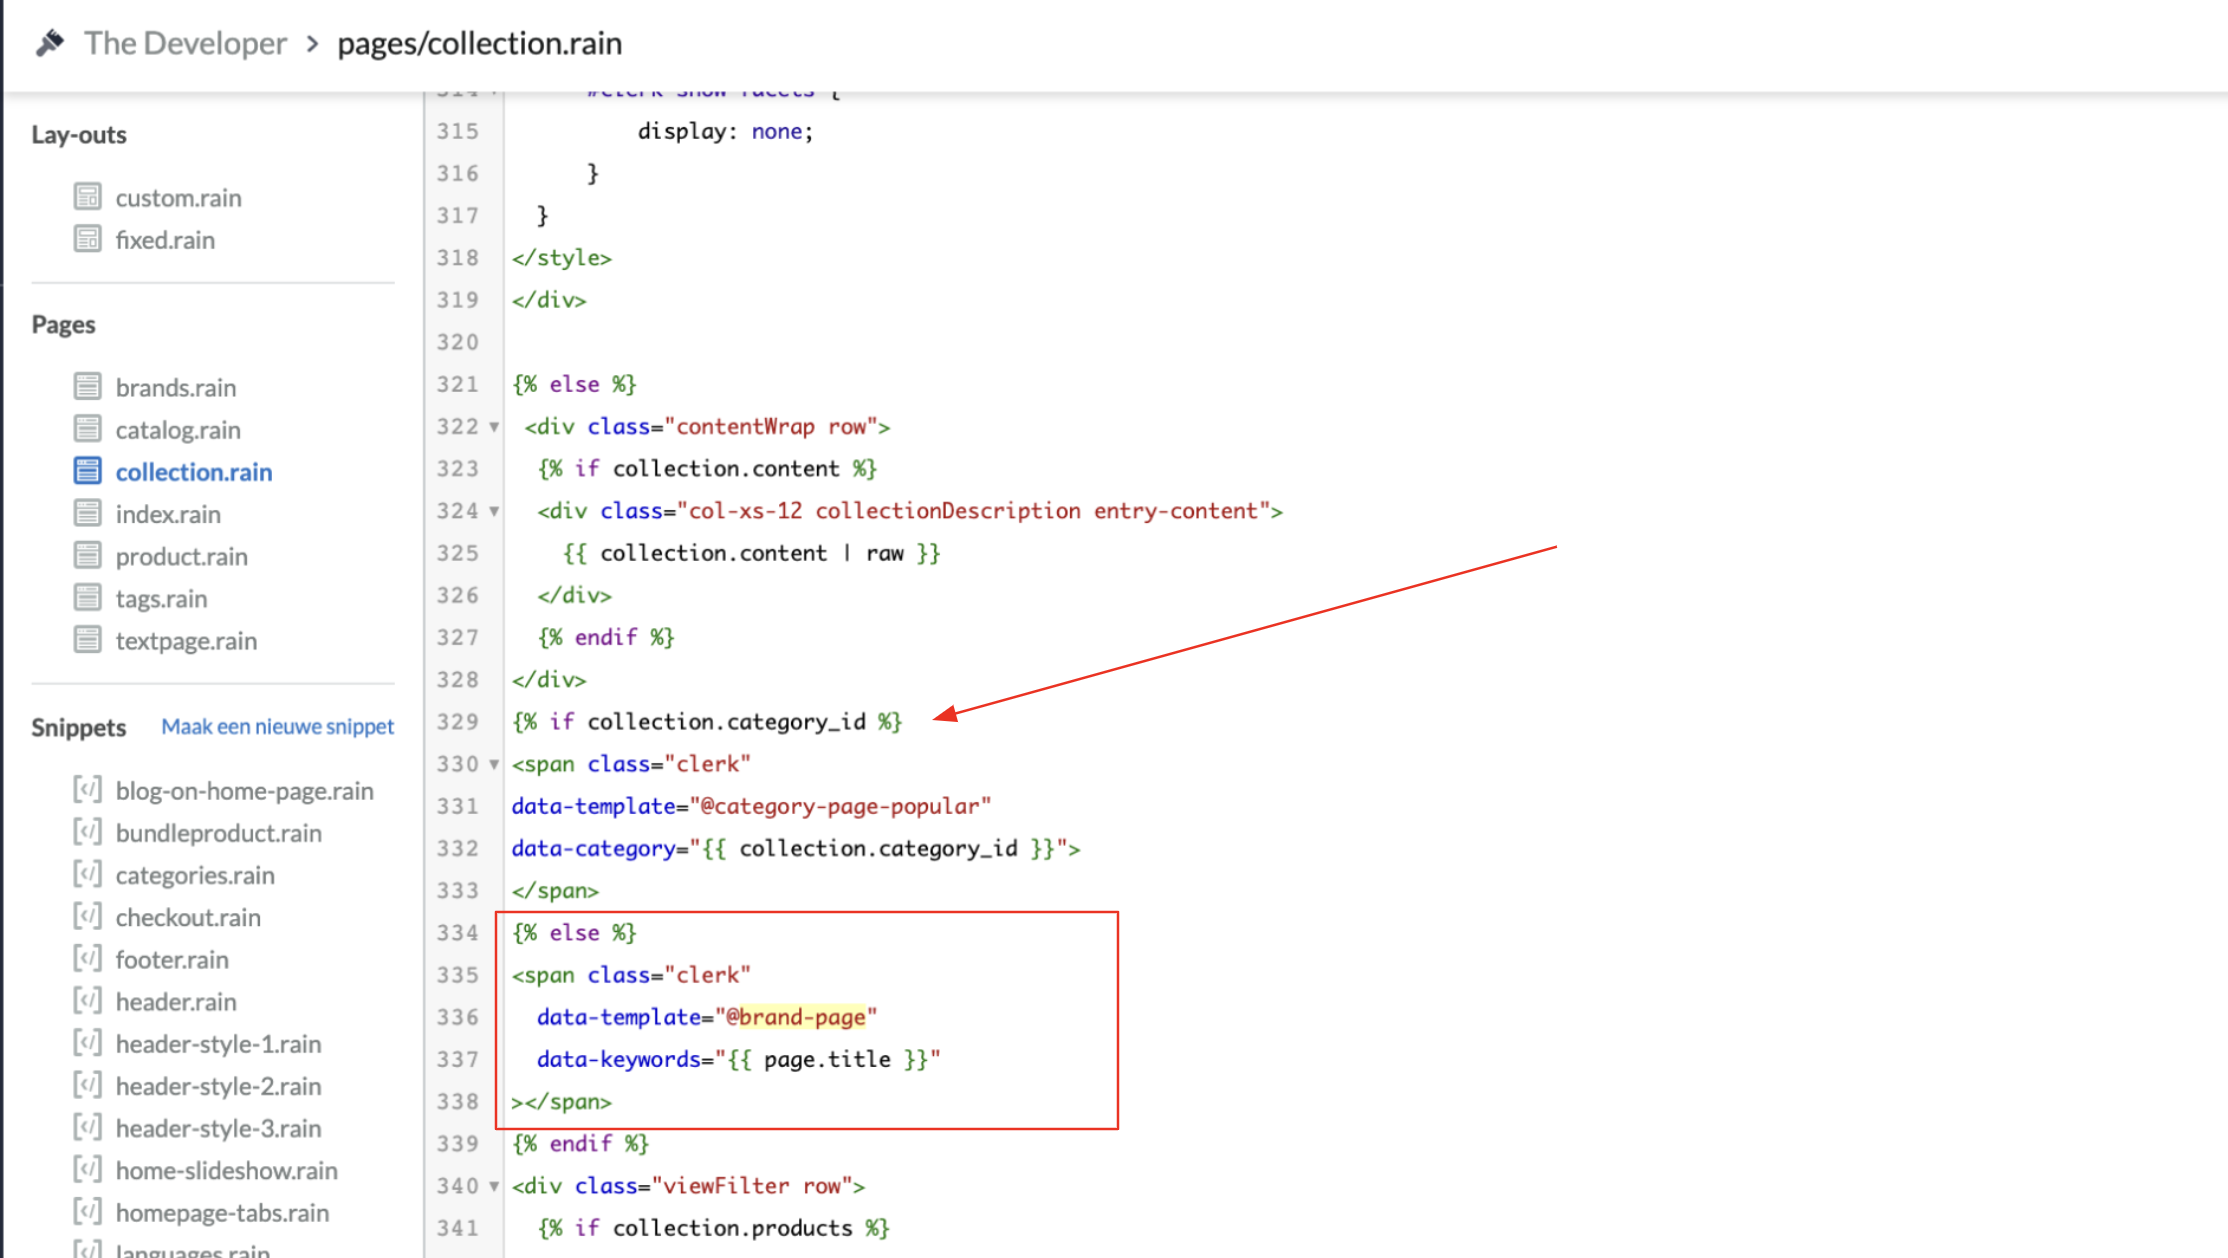
Task: Collapse the span fold at line 330
Action: pyautogui.click(x=494, y=764)
